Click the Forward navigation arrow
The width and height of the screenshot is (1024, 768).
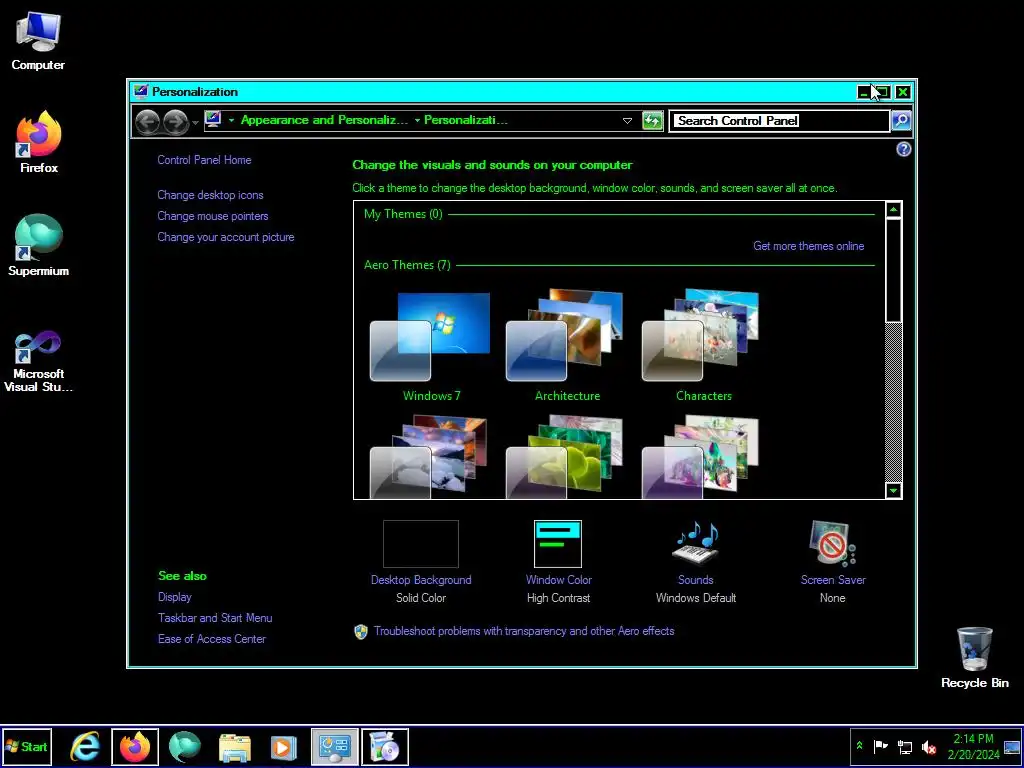[176, 121]
